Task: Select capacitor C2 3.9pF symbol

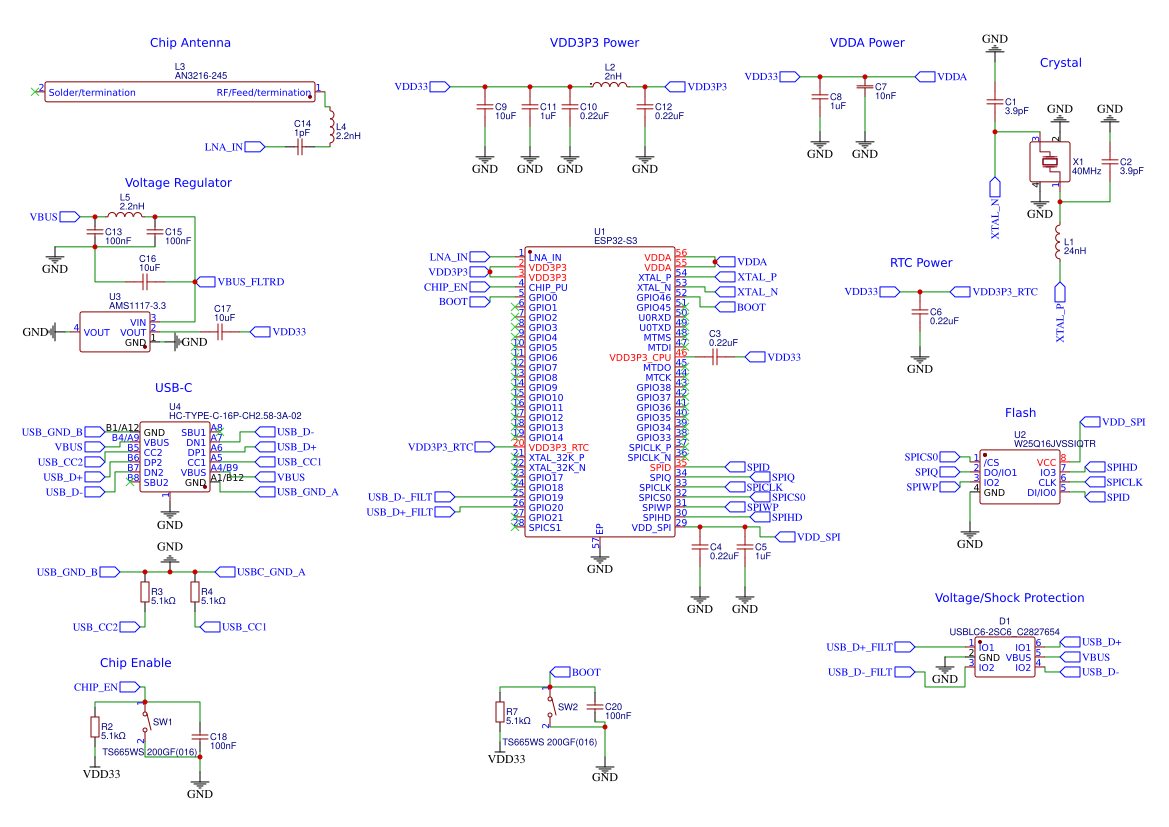Action: 1109,162
